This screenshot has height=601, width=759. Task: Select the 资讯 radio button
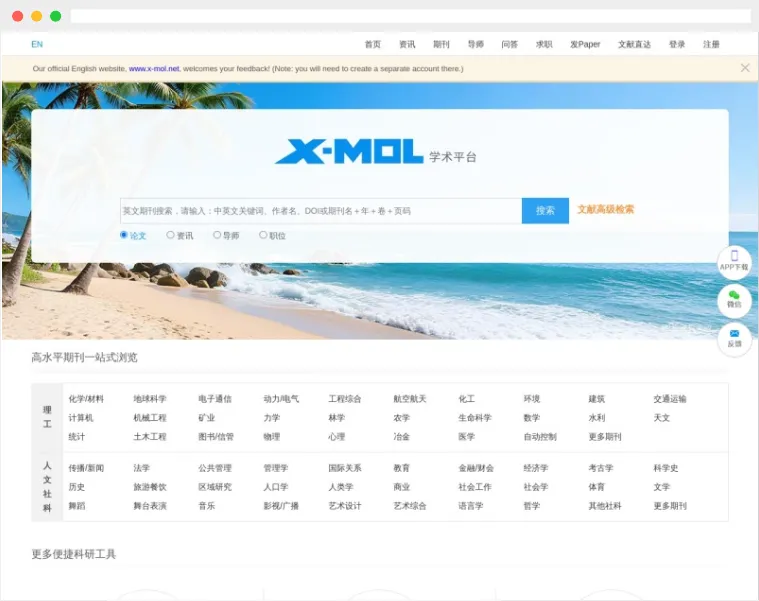[x=170, y=235]
